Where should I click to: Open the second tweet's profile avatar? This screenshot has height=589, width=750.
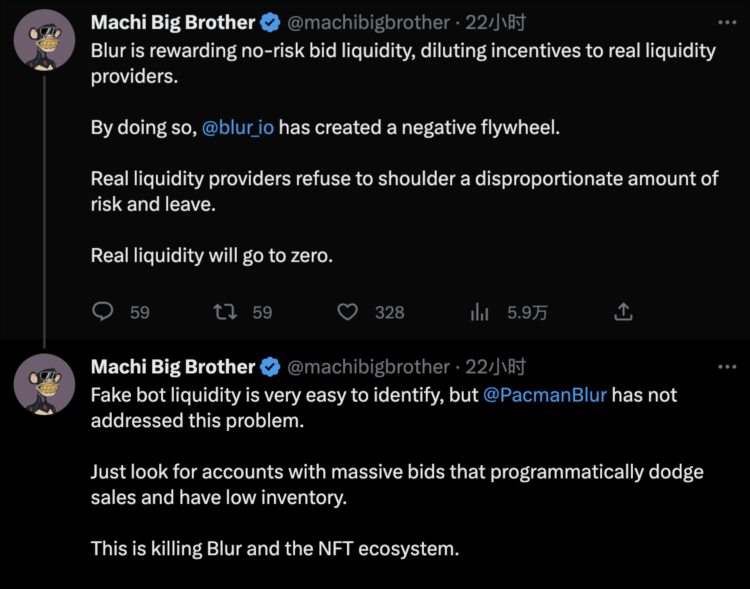click(44, 385)
